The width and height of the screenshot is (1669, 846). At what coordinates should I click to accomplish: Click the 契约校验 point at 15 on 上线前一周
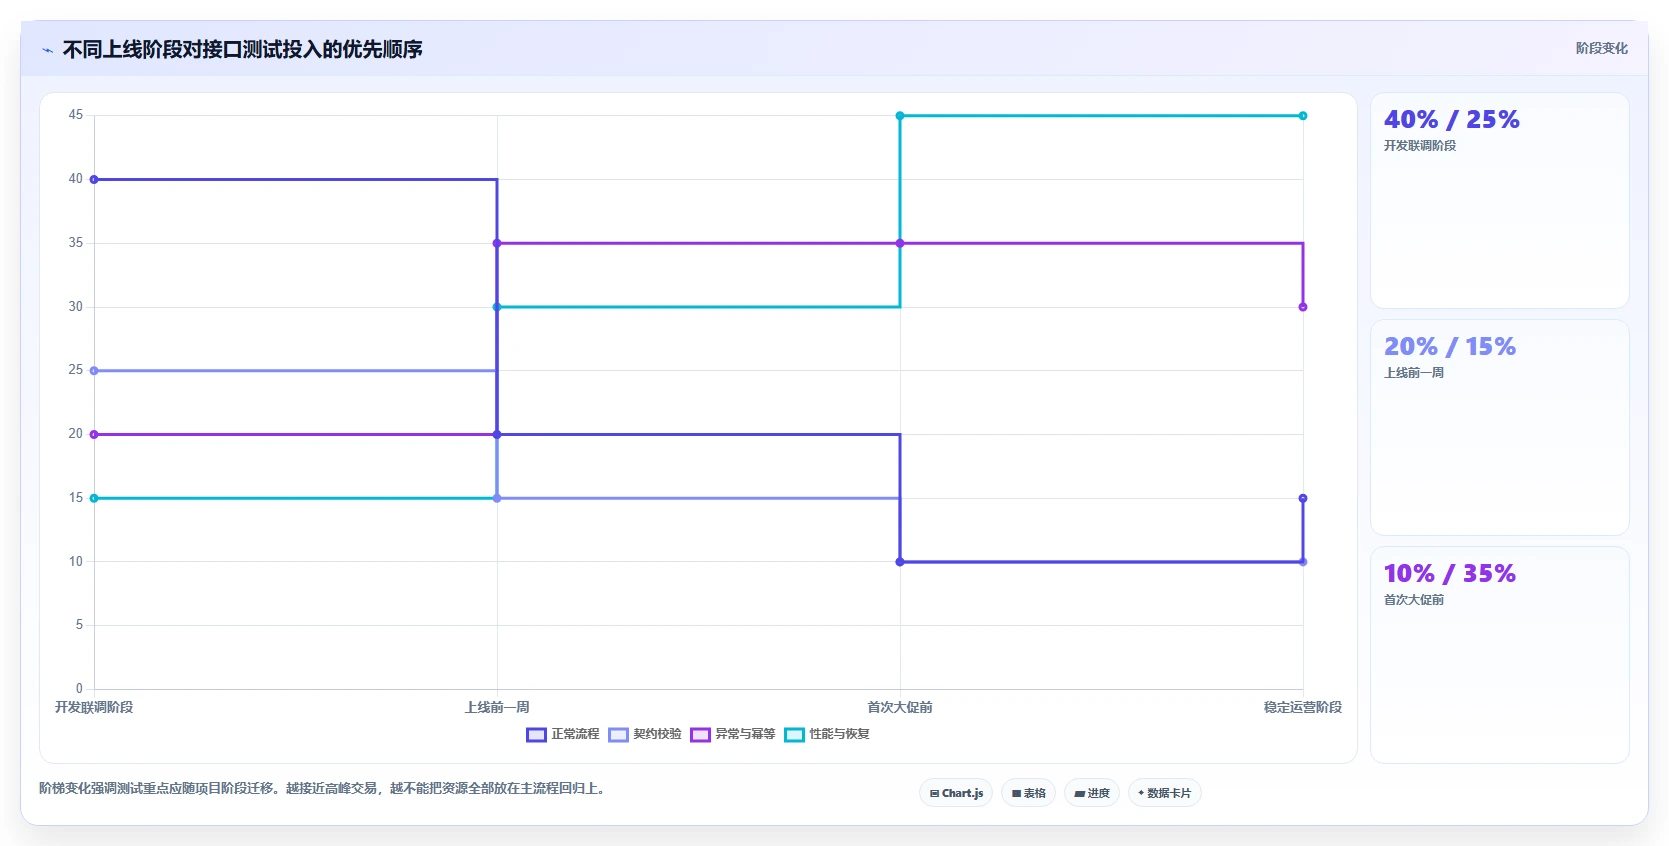(x=497, y=498)
